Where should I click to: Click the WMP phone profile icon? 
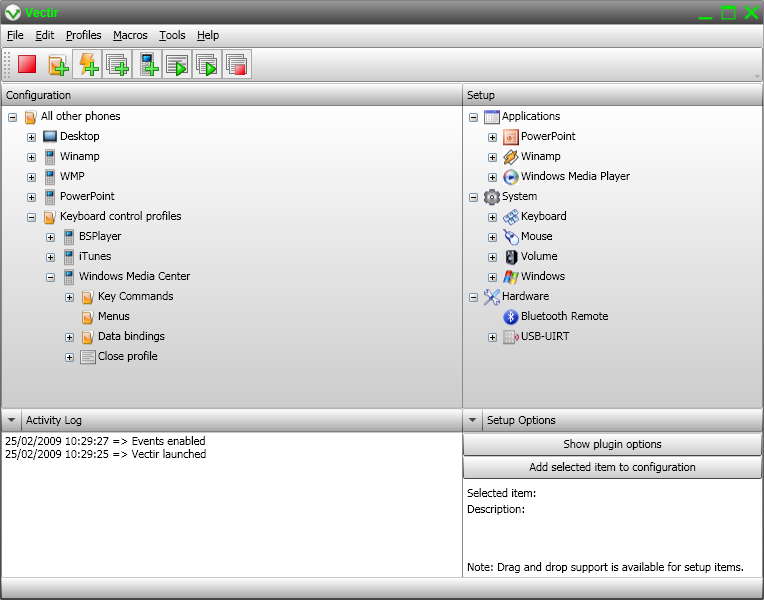click(x=50, y=176)
